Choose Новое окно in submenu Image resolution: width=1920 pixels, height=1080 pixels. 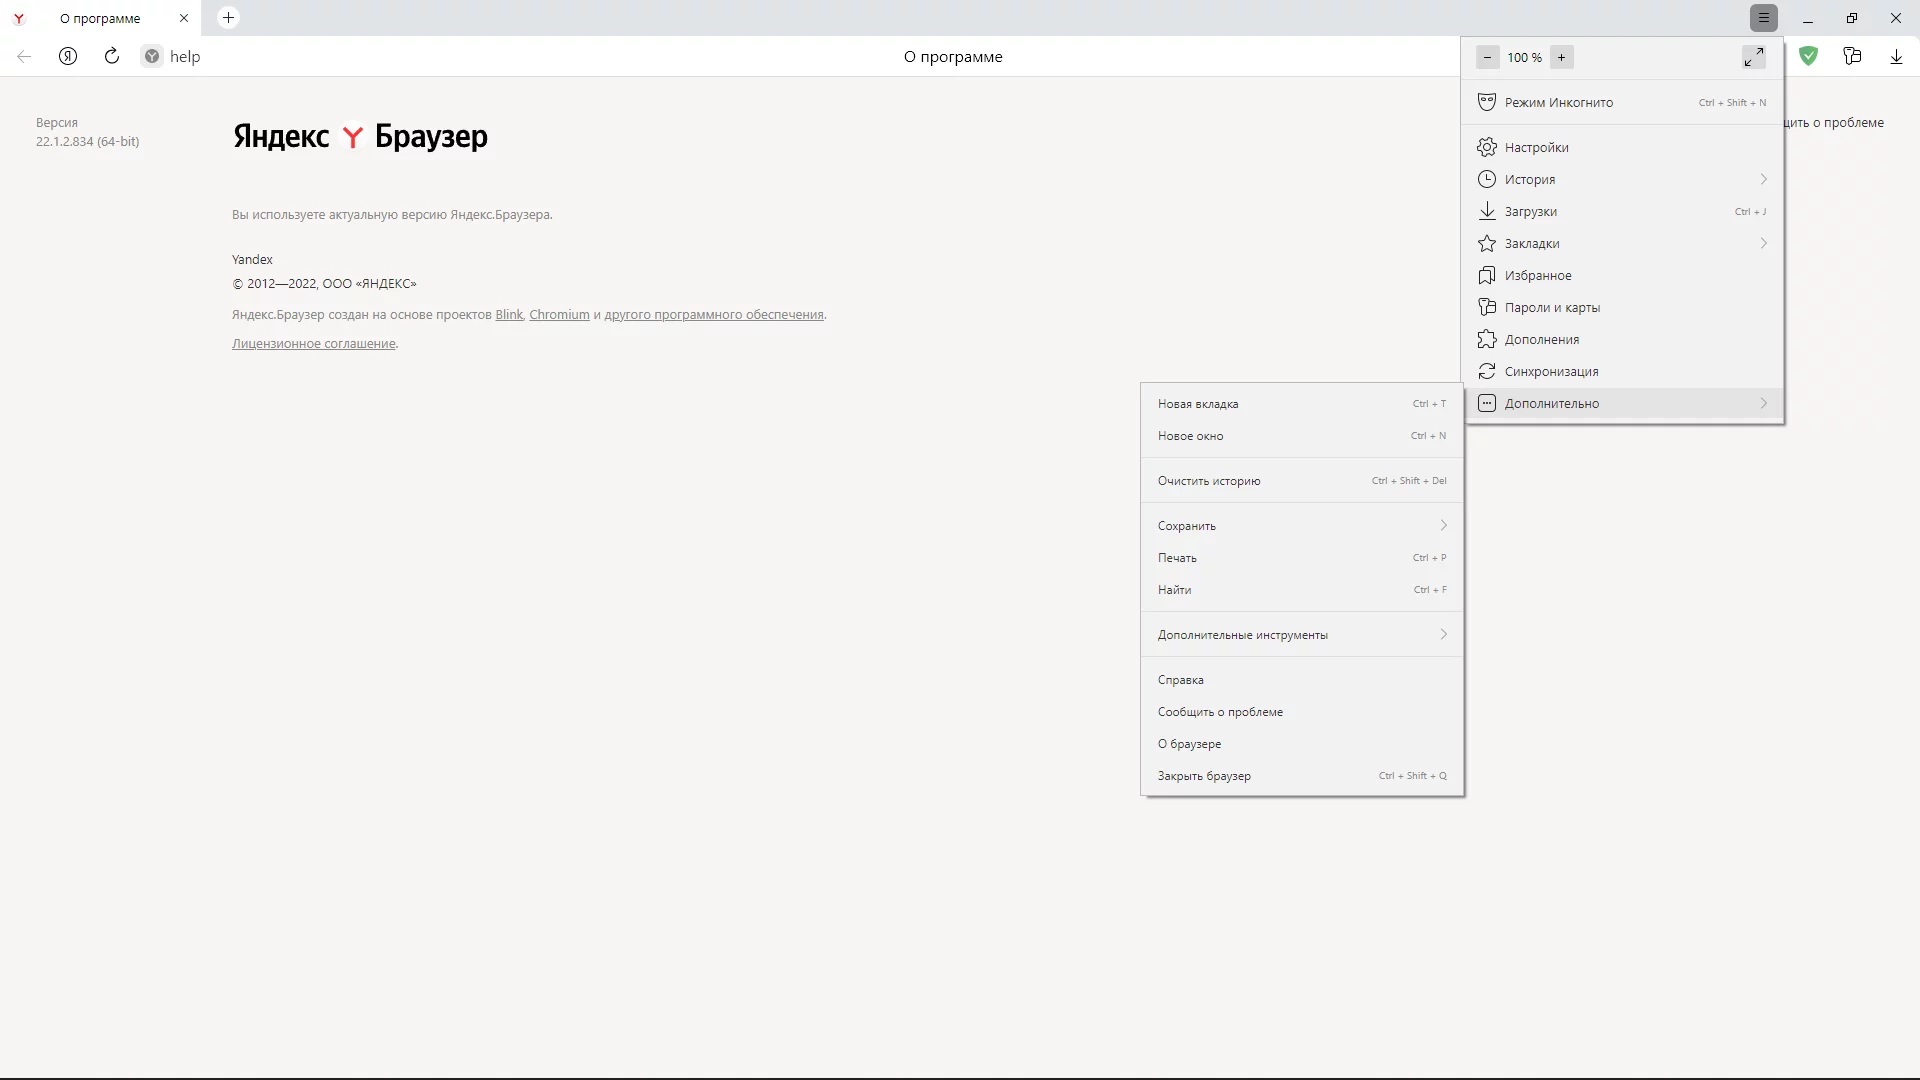[x=1302, y=436]
